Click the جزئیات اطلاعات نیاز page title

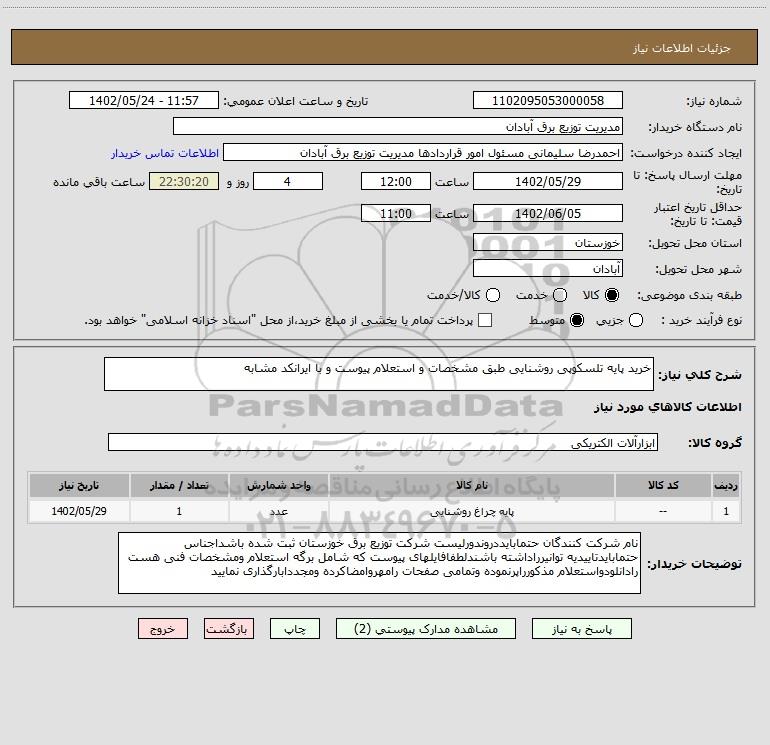[682, 48]
